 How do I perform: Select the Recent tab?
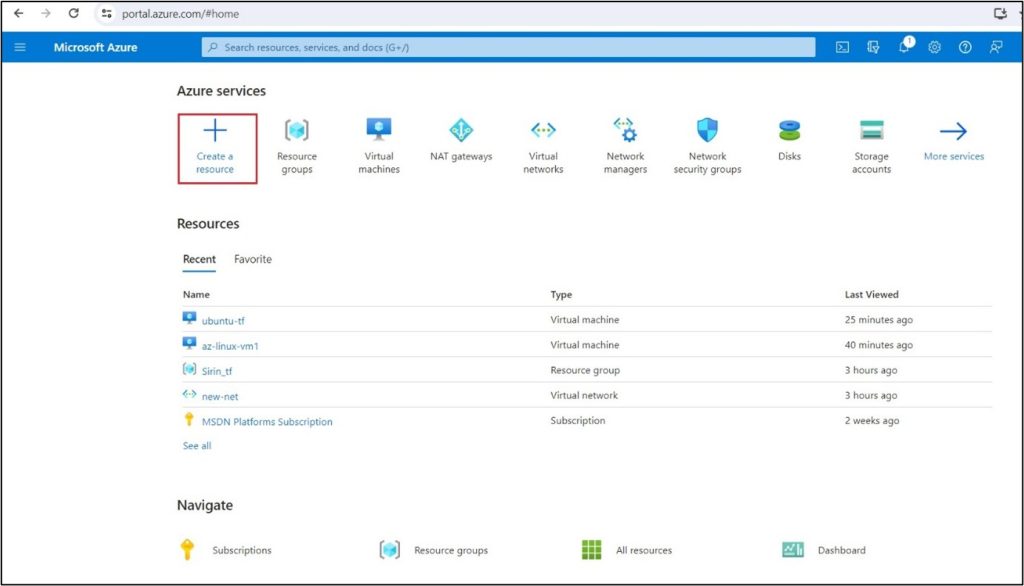[x=198, y=259]
